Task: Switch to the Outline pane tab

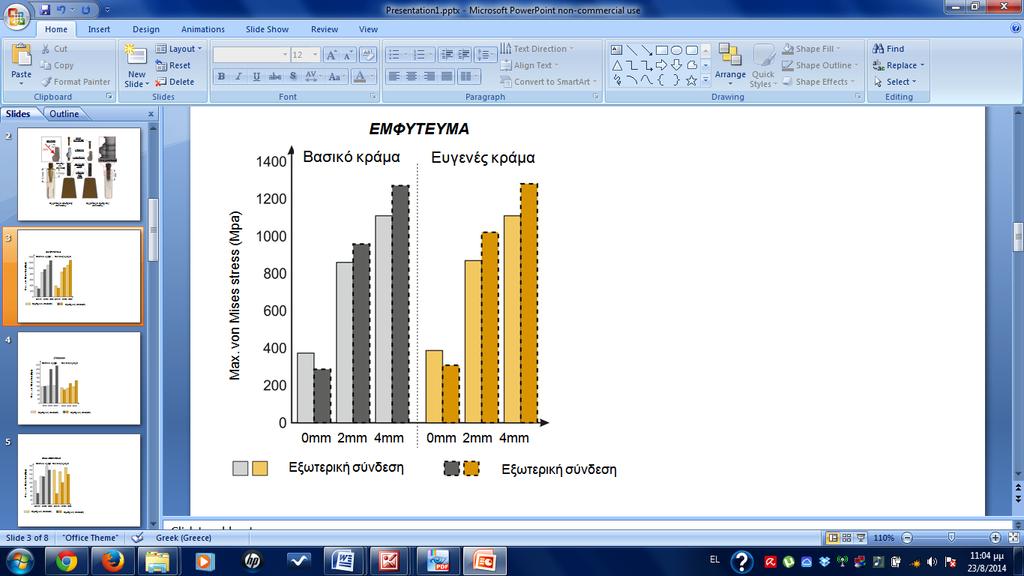Action: pyautogui.click(x=64, y=114)
